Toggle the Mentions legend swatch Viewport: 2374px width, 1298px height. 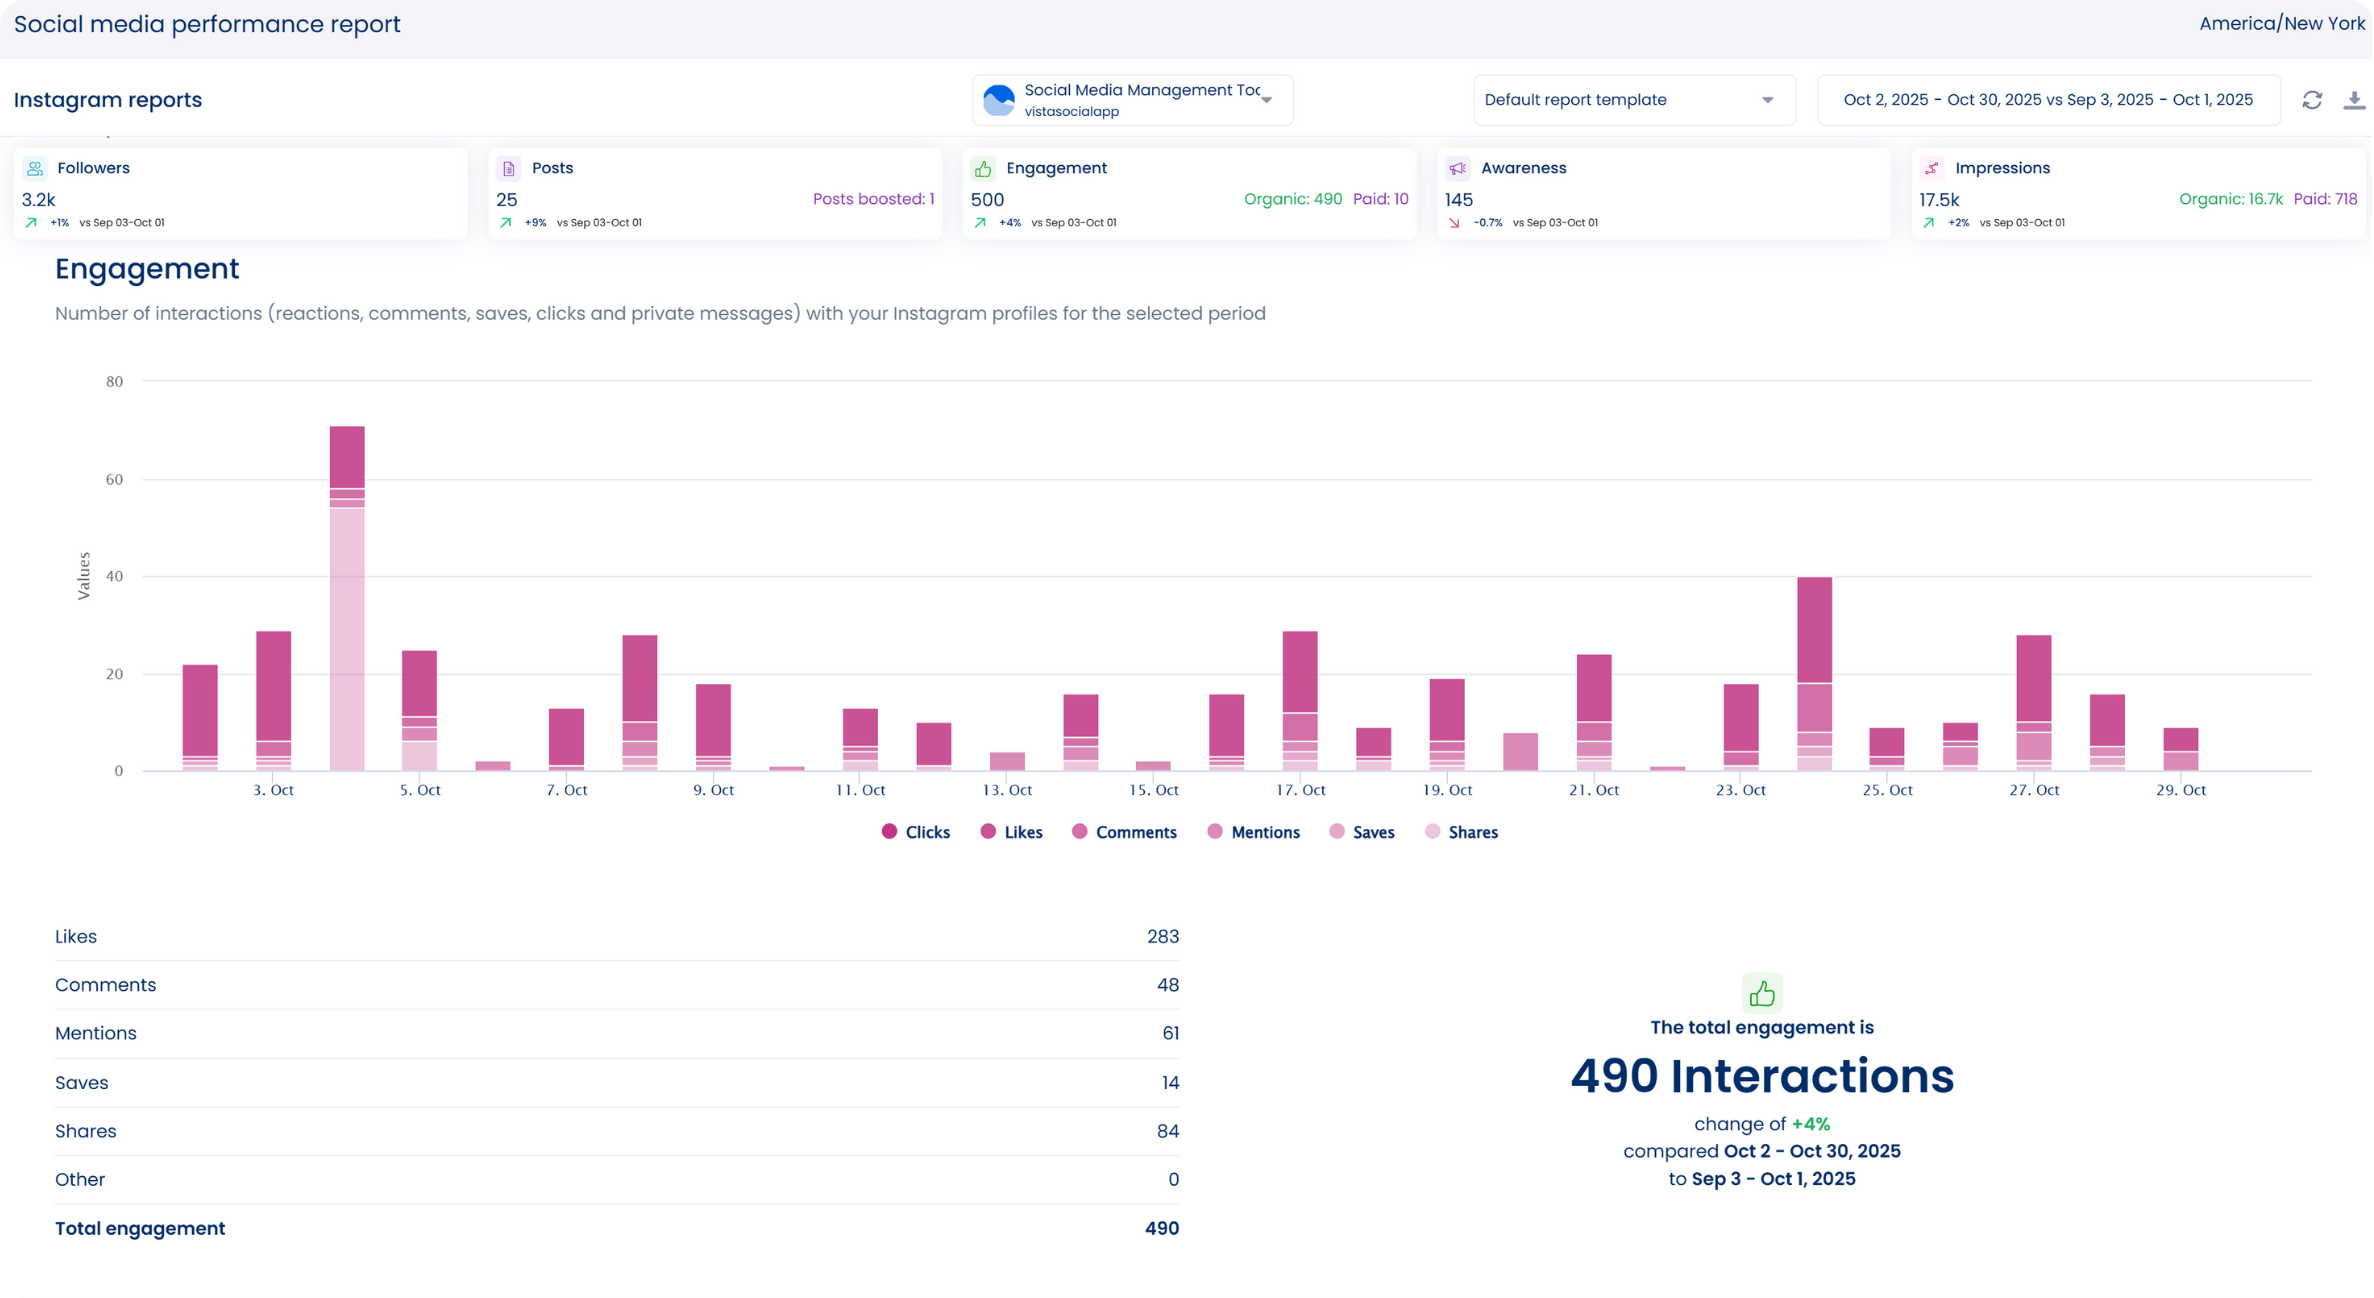1215,832
